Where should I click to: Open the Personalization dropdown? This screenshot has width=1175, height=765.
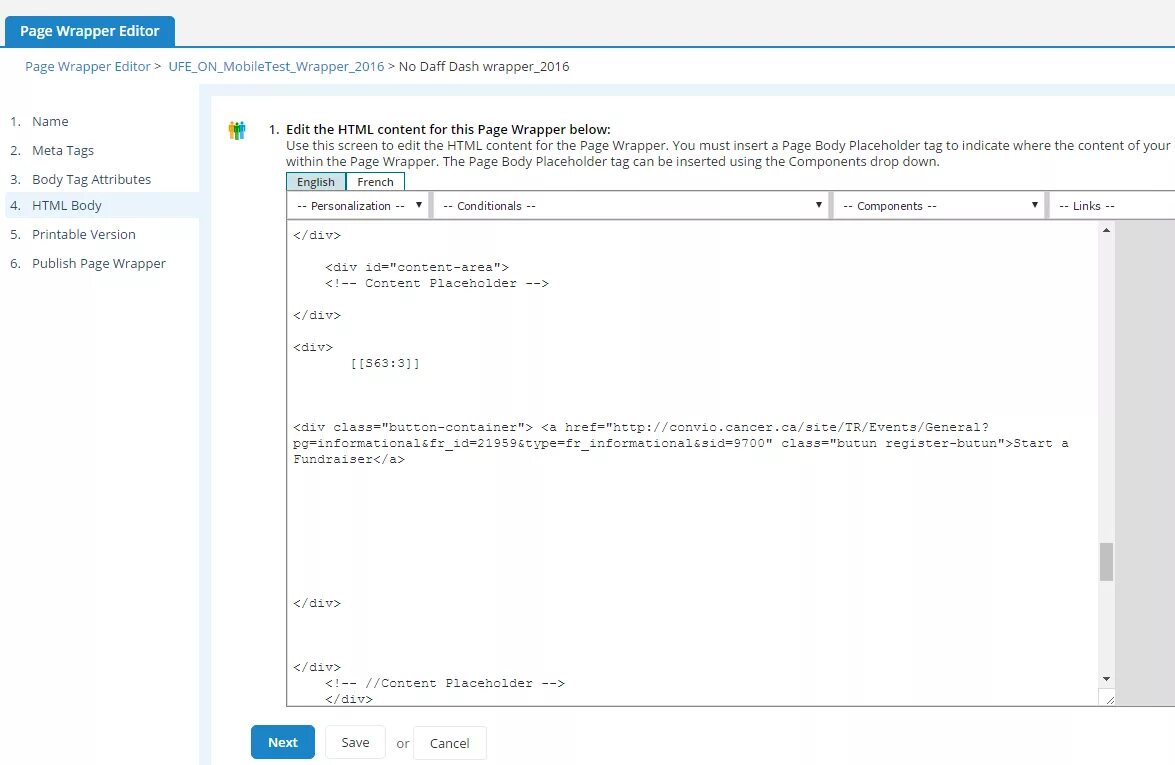pyautogui.click(x=358, y=205)
